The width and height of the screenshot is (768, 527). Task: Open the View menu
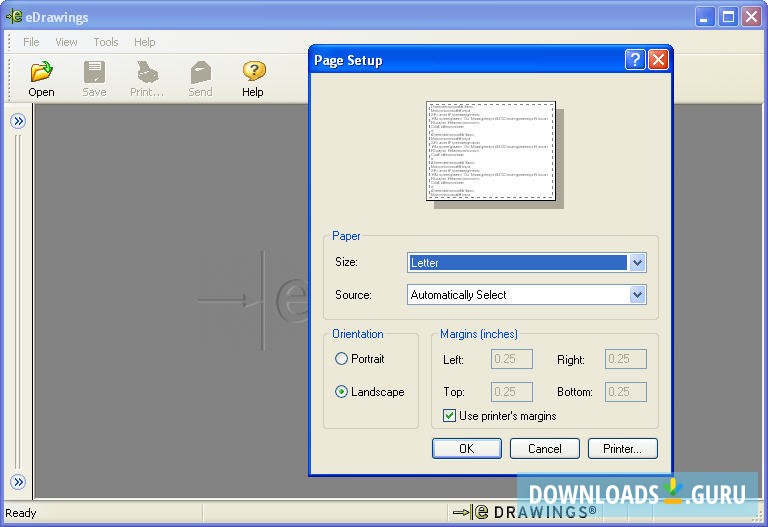pyautogui.click(x=66, y=42)
